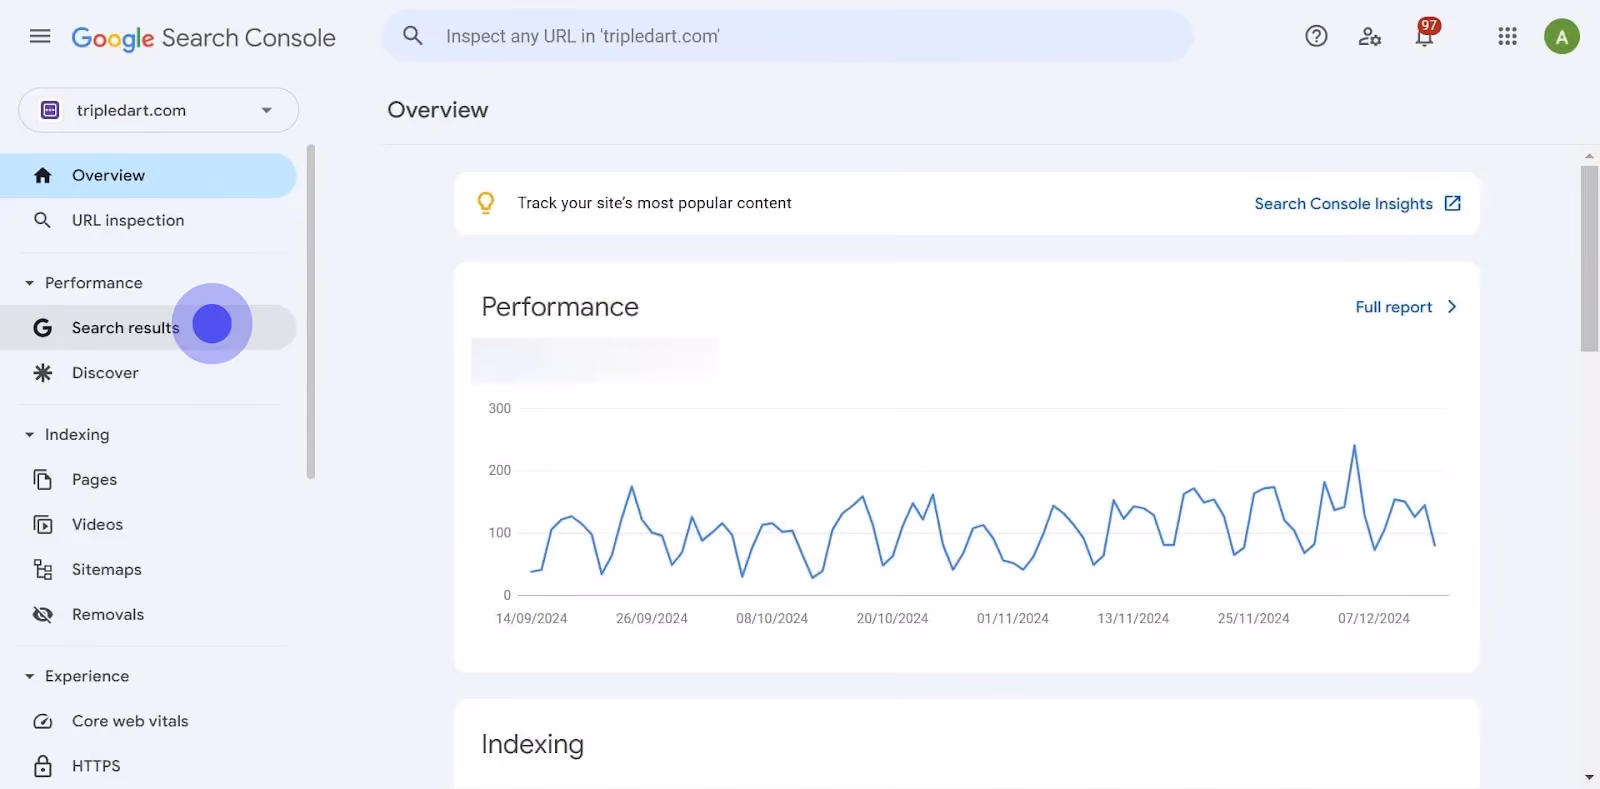Open URL inspection menu item
1600x789 pixels.
[x=148, y=220]
